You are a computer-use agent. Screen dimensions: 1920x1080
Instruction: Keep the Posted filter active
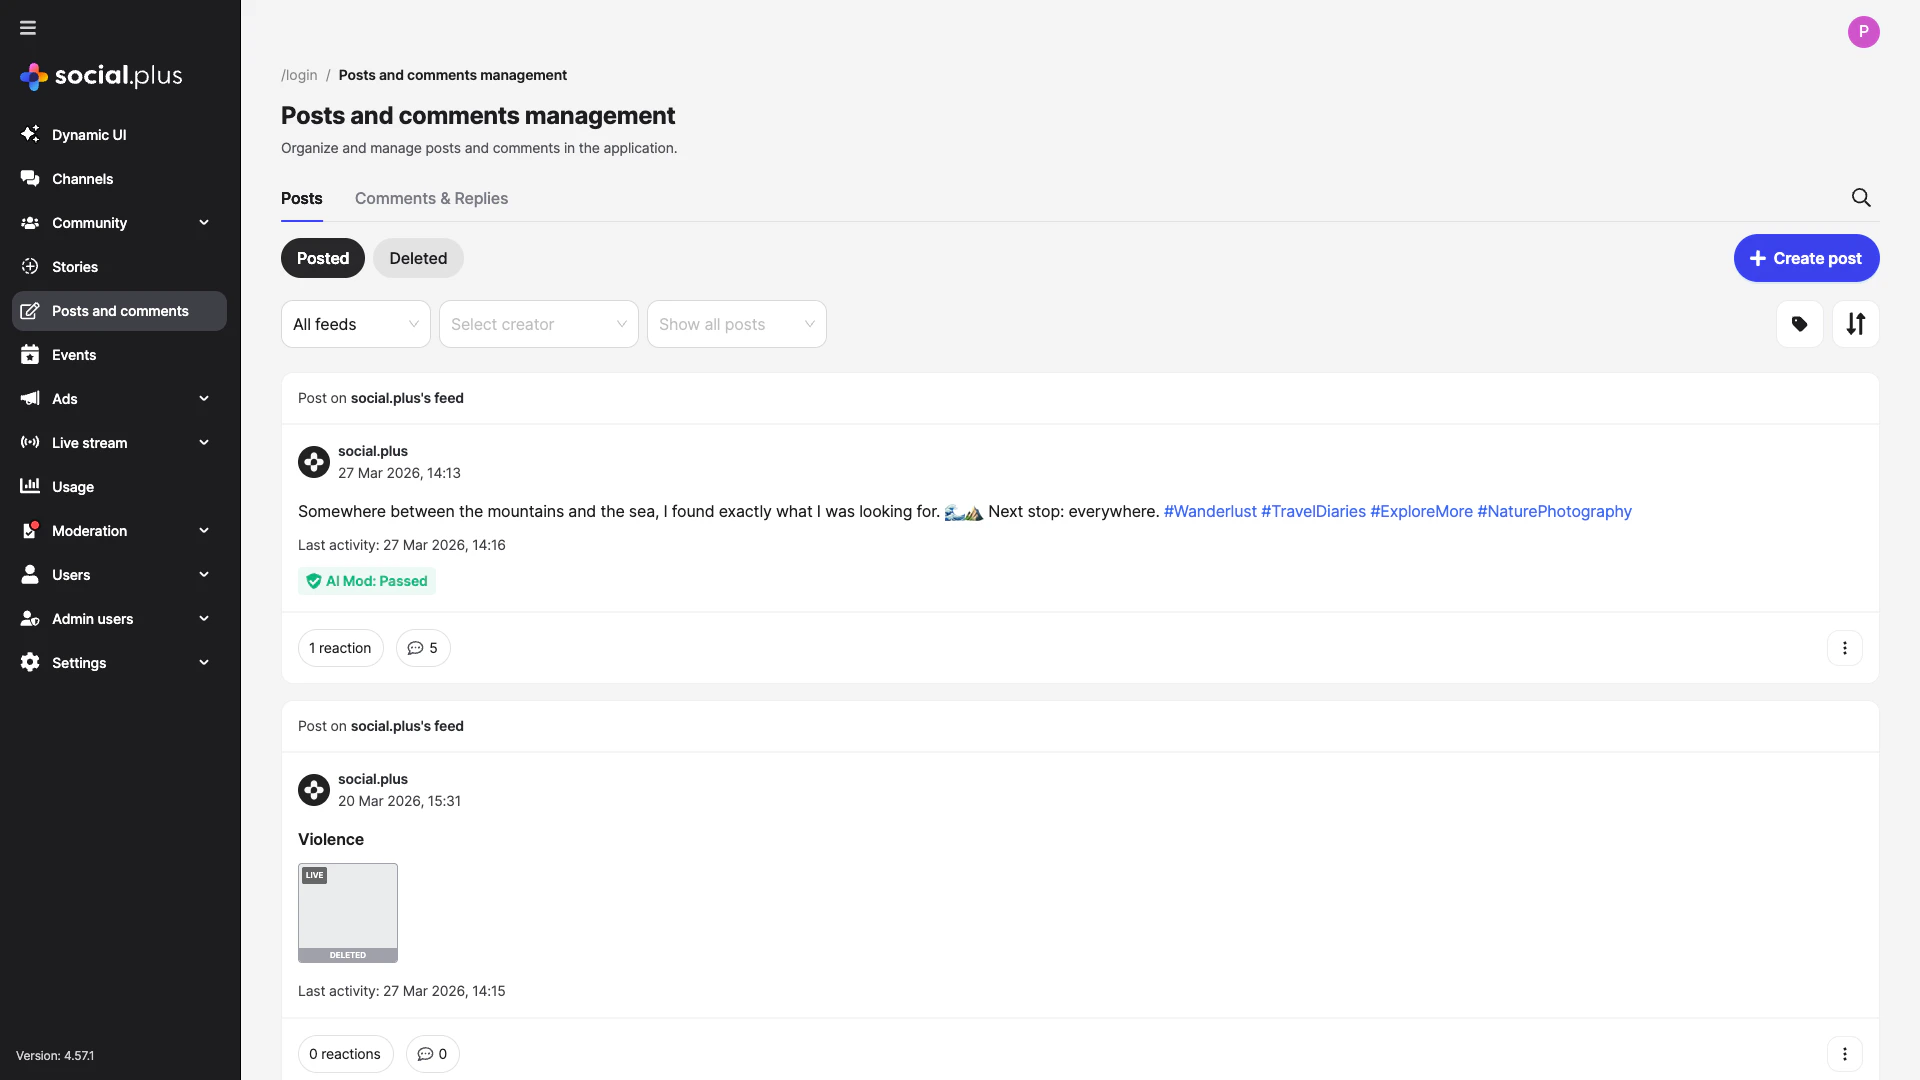click(x=322, y=257)
